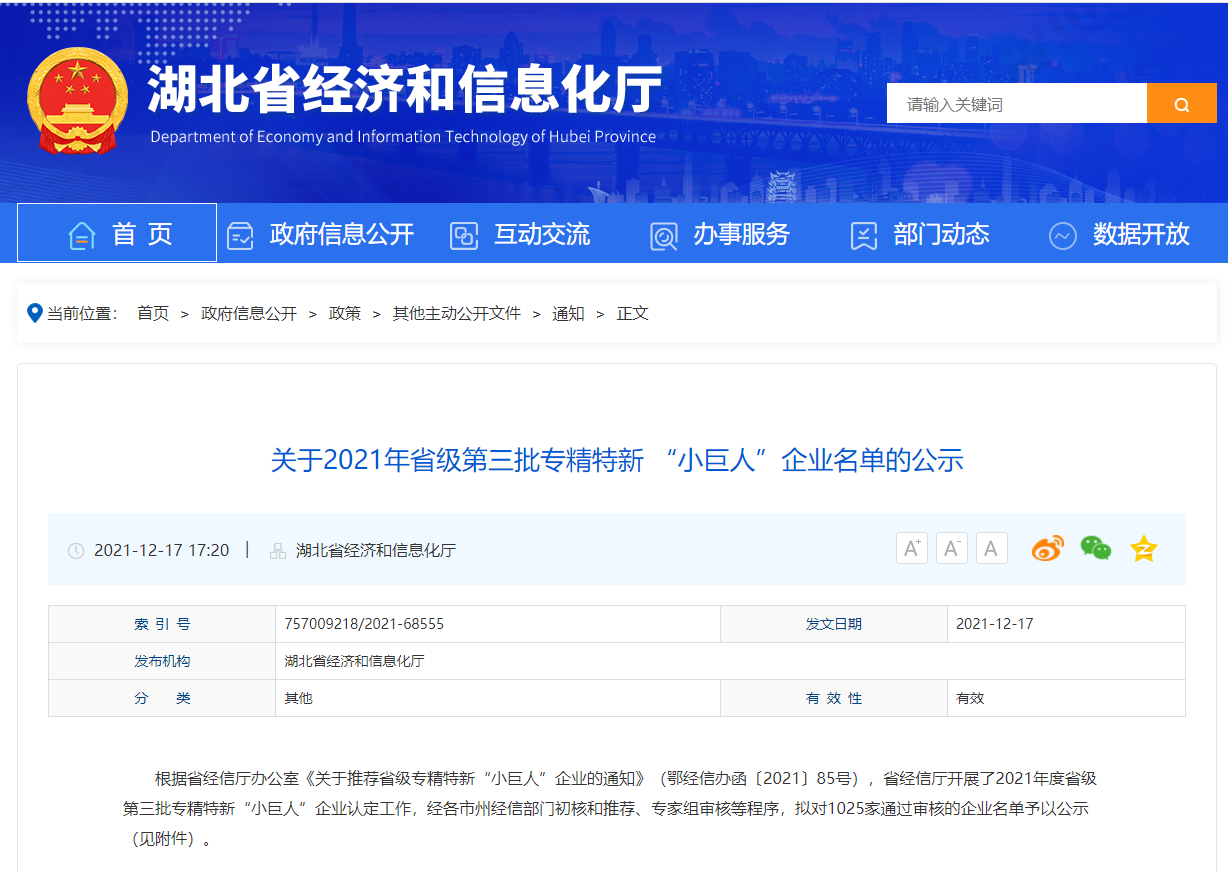Decrease font size with the A- icon
The height and width of the screenshot is (872, 1228).
coord(951,548)
